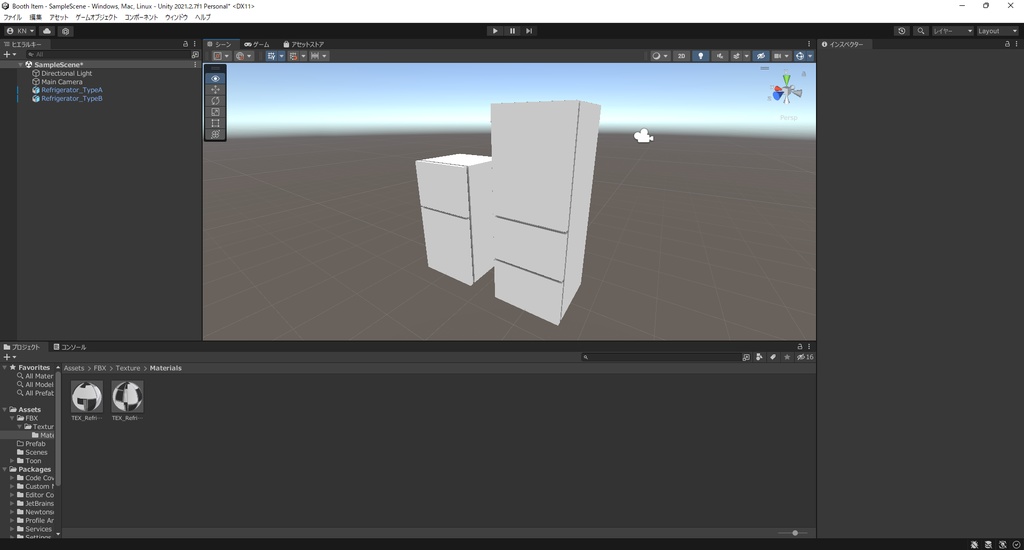This screenshot has width=1024, height=550.
Task: Select the View (eye) tool in scene toolbar
Action: pyautogui.click(x=215, y=78)
